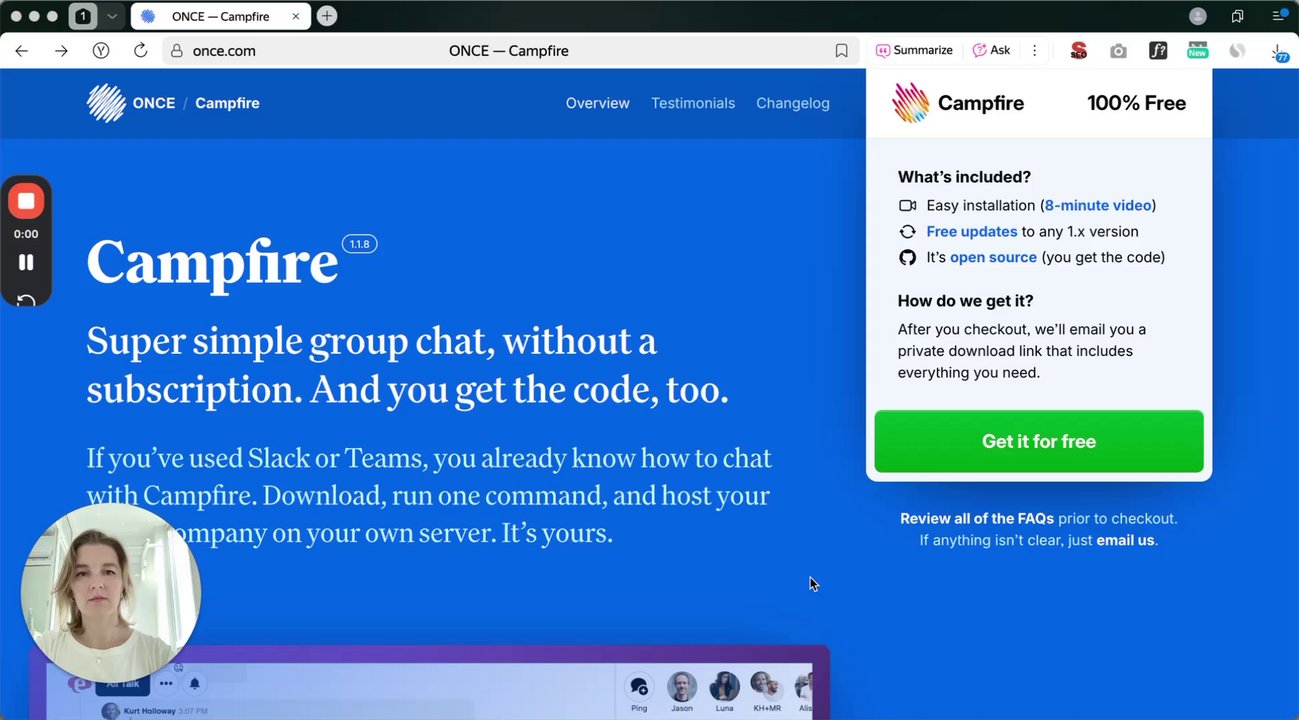The image size is (1299, 720).
Task: Click the KH+MR avatar in the chat preview
Action: pyautogui.click(x=765, y=686)
